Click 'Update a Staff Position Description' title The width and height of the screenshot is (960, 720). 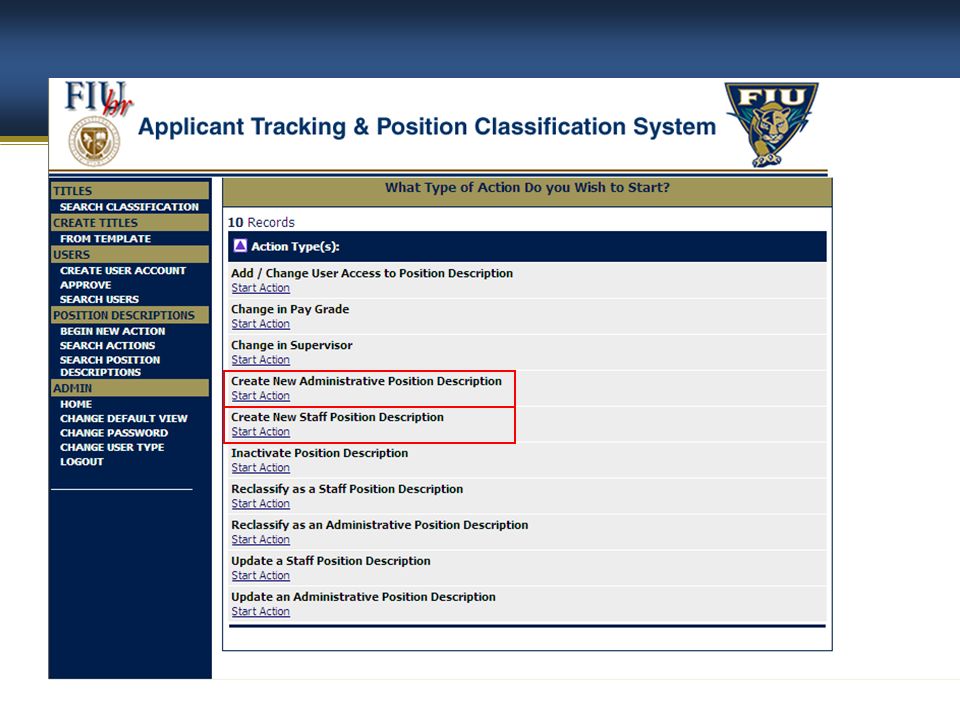tap(331, 561)
